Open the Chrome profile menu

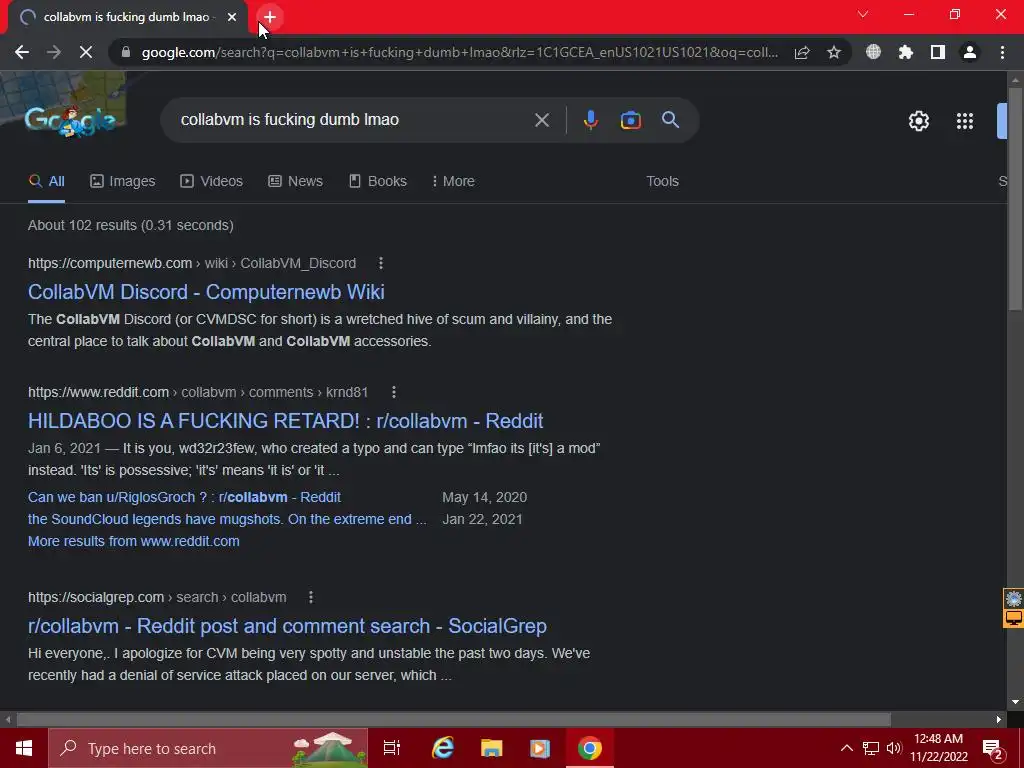coord(970,52)
